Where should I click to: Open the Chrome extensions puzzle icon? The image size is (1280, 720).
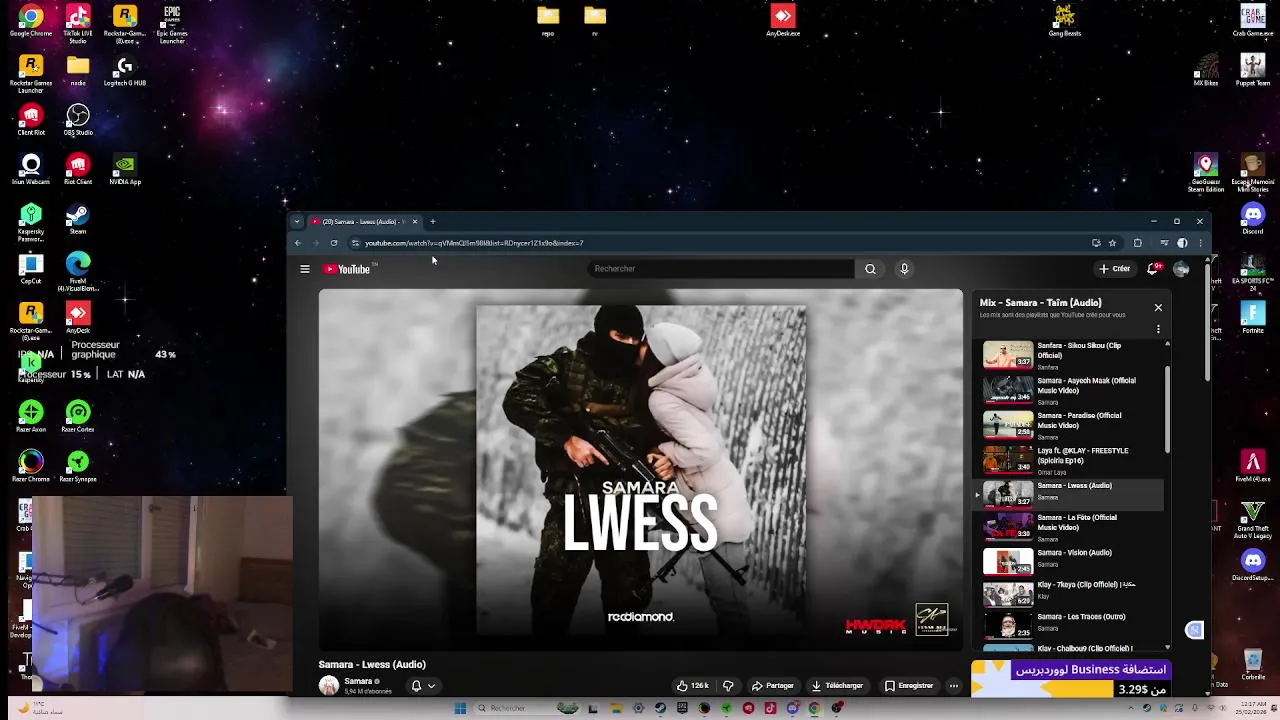click(1137, 243)
